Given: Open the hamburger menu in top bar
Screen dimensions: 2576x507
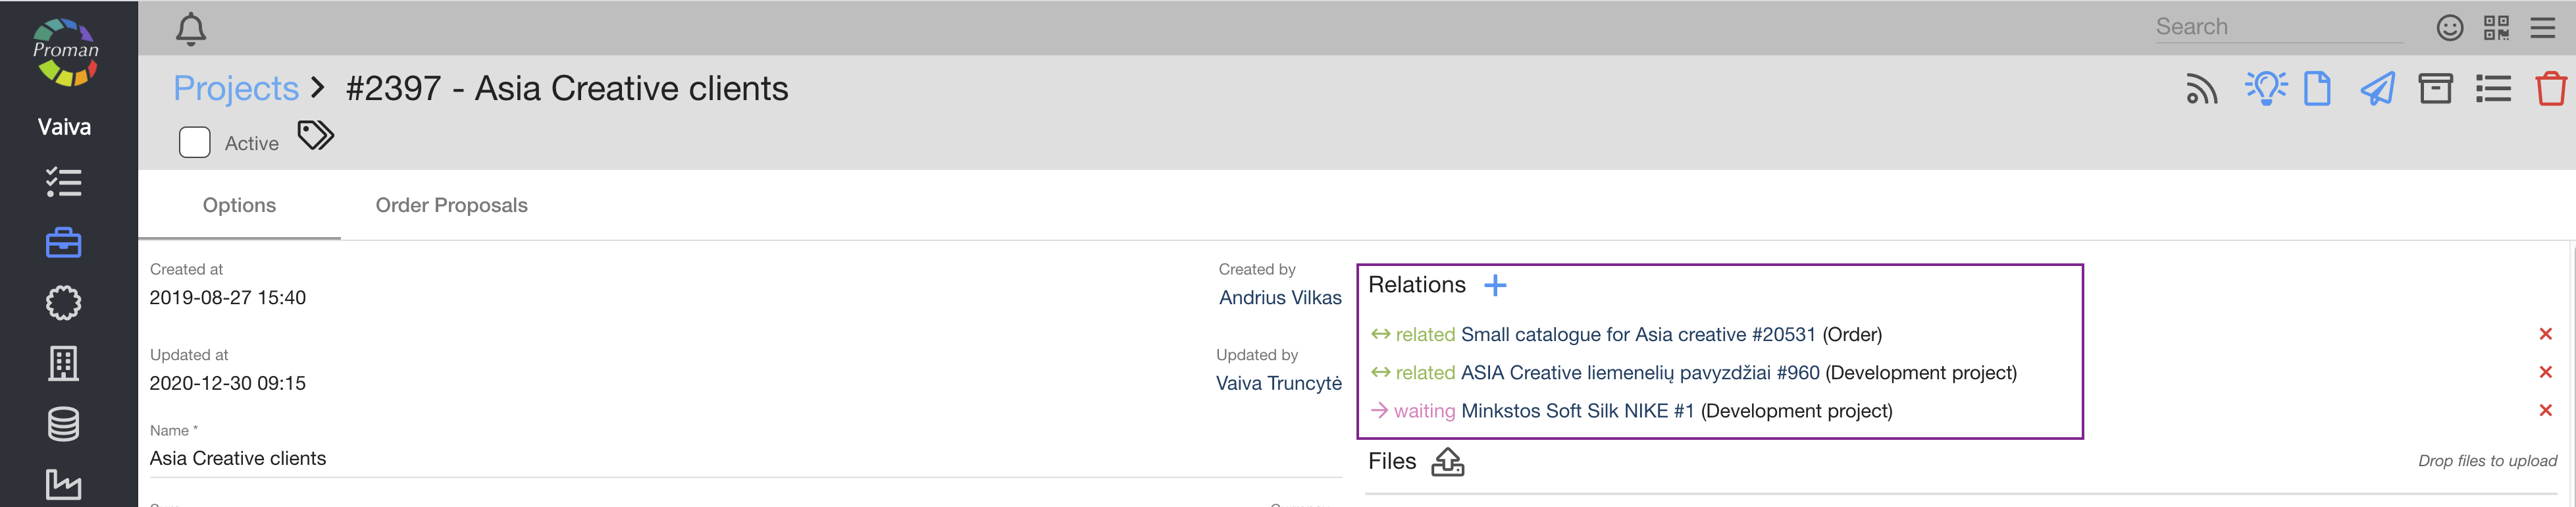Looking at the screenshot, I should pos(2542,28).
